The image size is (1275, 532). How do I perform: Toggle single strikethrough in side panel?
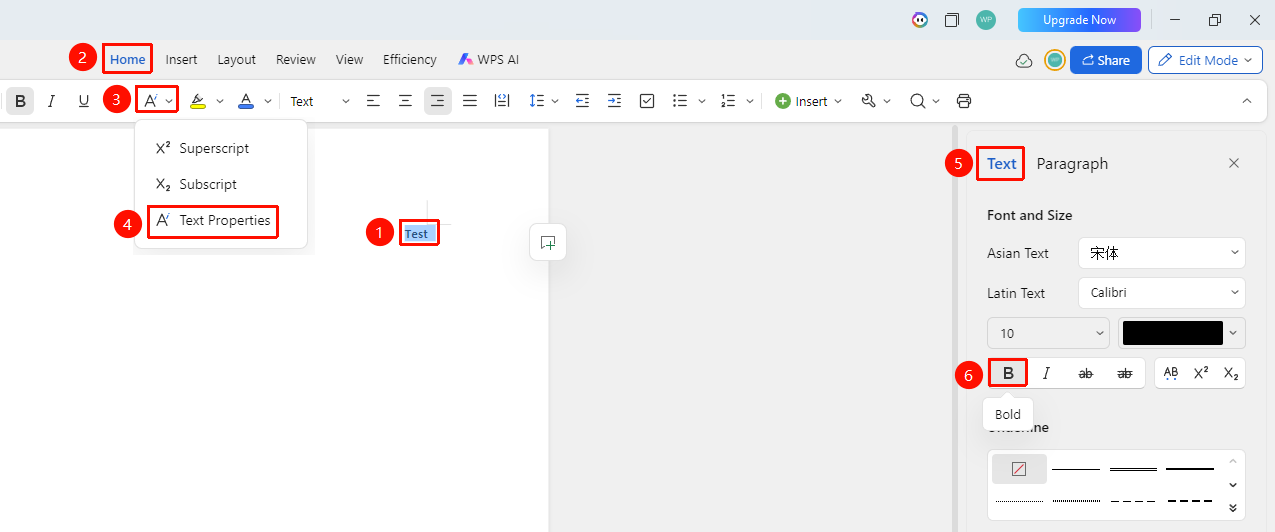(x=1085, y=373)
